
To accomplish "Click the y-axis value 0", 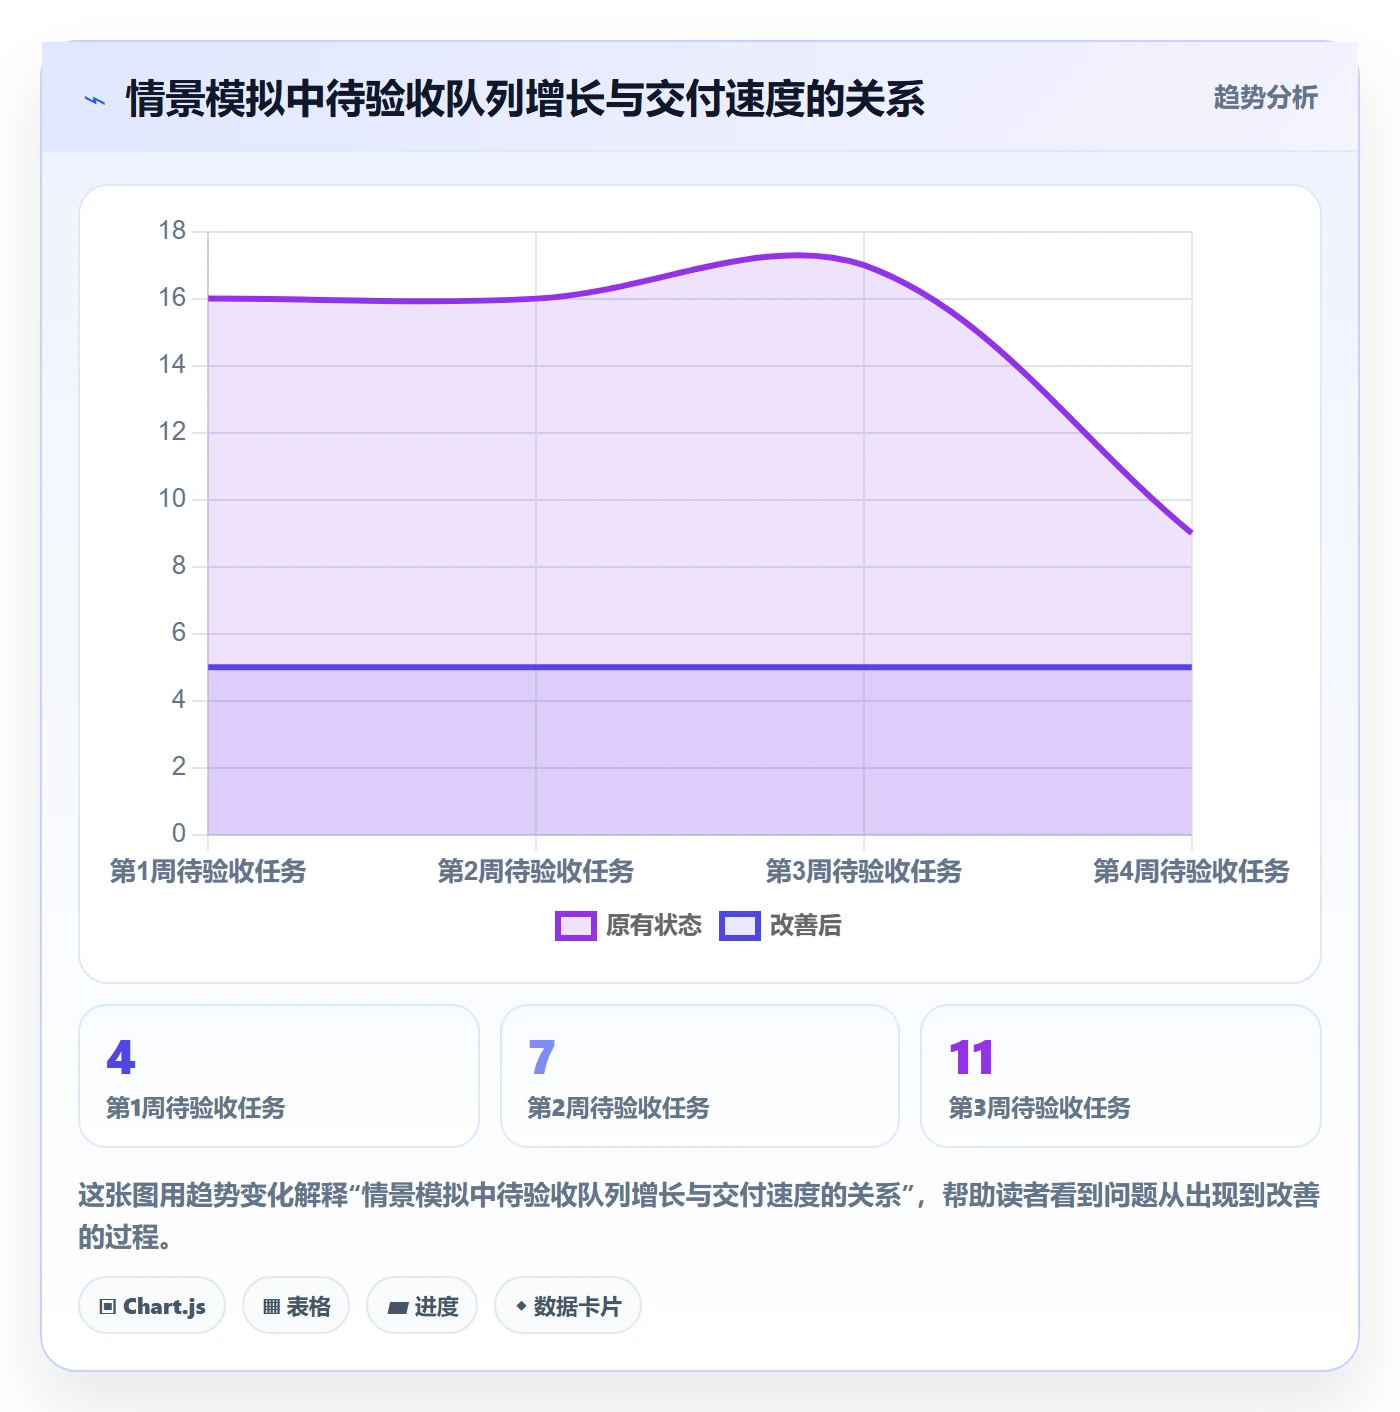I will coord(179,833).
